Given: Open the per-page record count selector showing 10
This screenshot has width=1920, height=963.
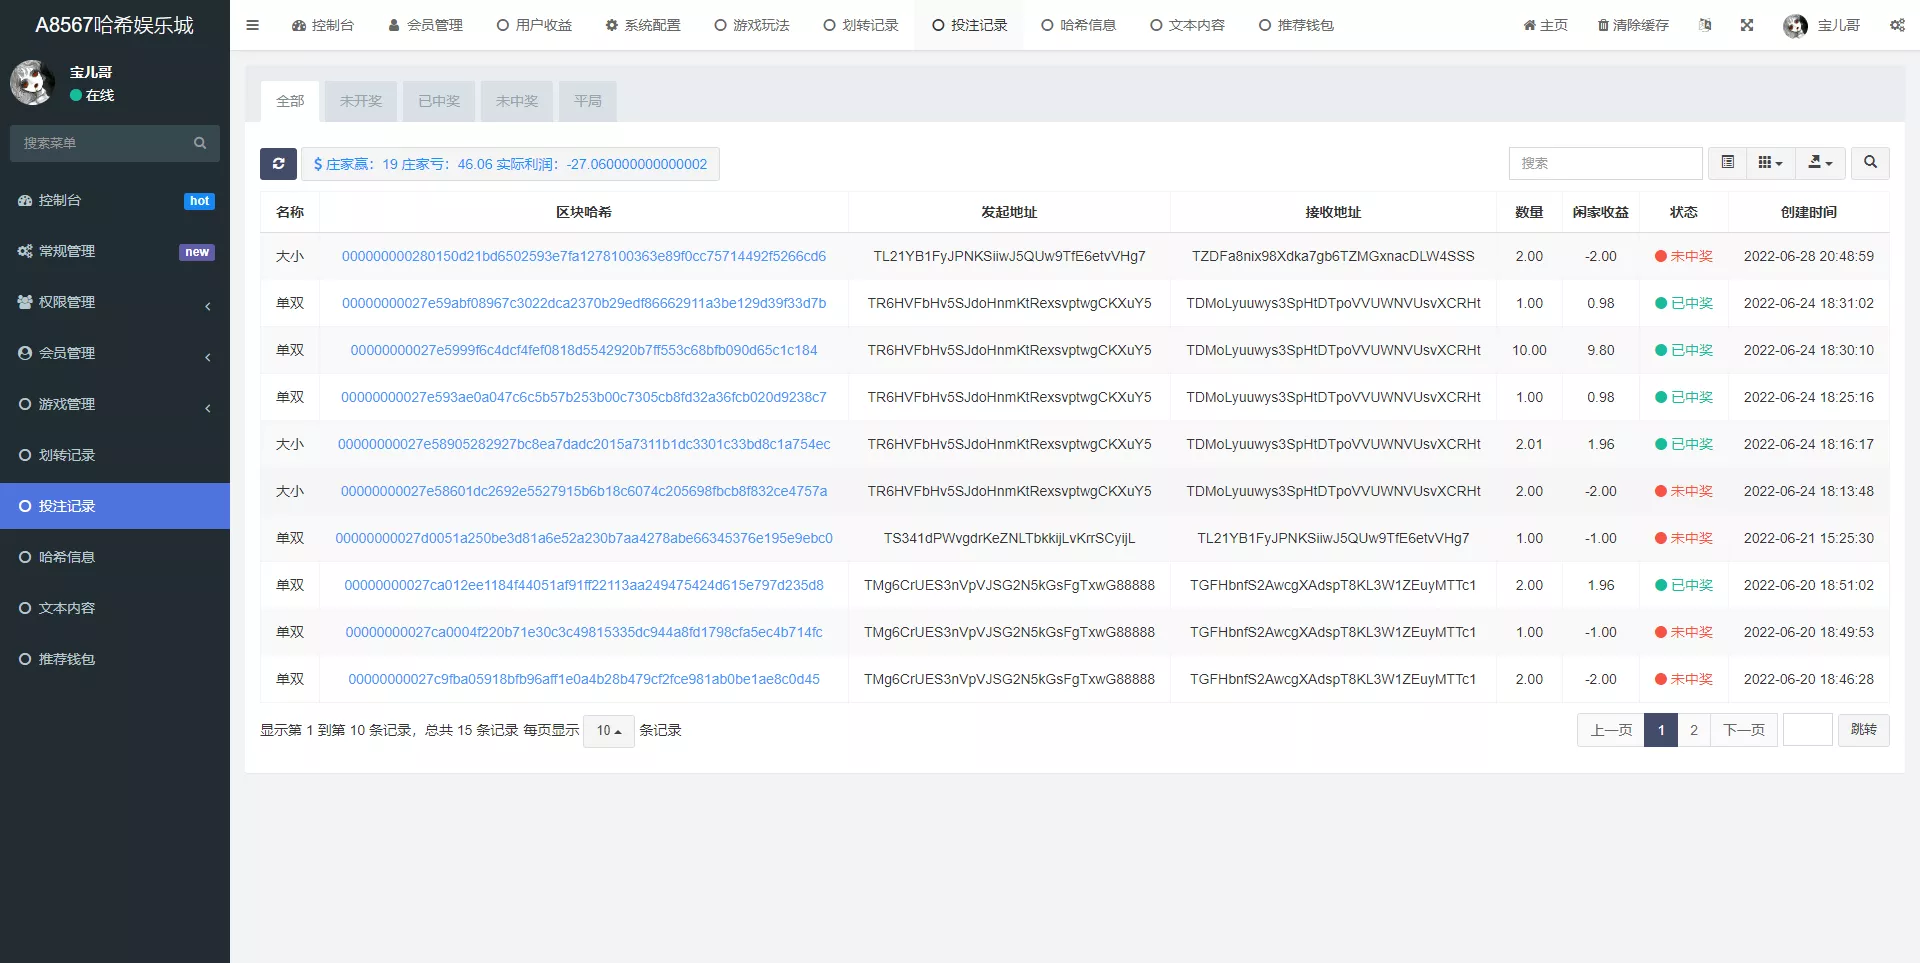Looking at the screenshot, I should (x=607, y=731).
